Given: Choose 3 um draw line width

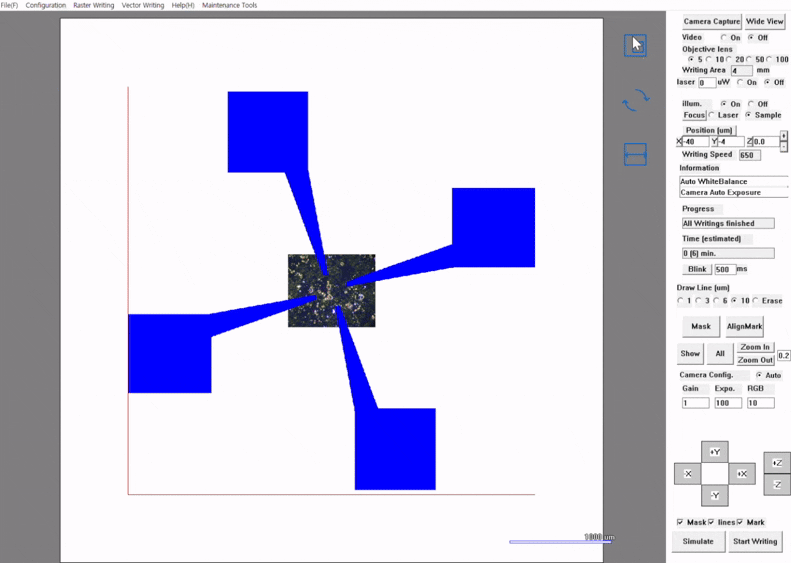Looking at the screenshot, I should click(x=699, y=301).
